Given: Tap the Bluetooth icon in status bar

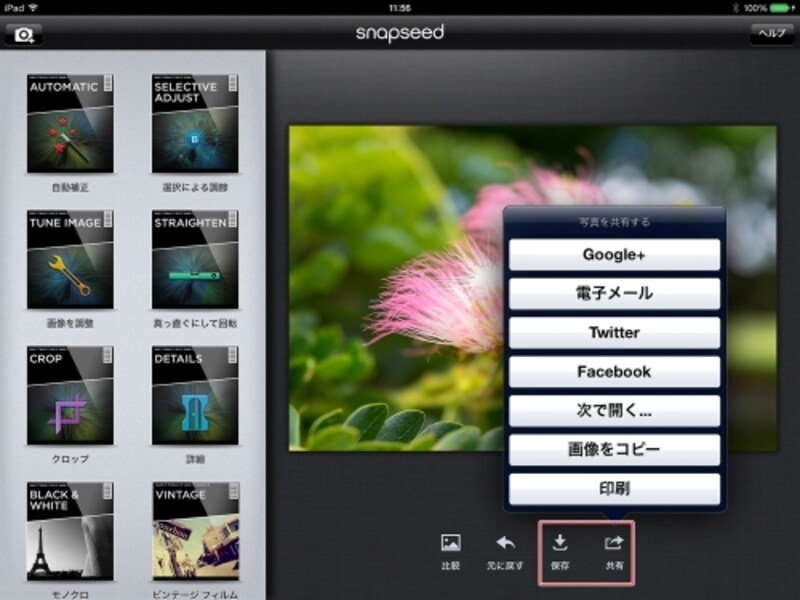Looking at the screenshot, I should (x=736, y=8).
